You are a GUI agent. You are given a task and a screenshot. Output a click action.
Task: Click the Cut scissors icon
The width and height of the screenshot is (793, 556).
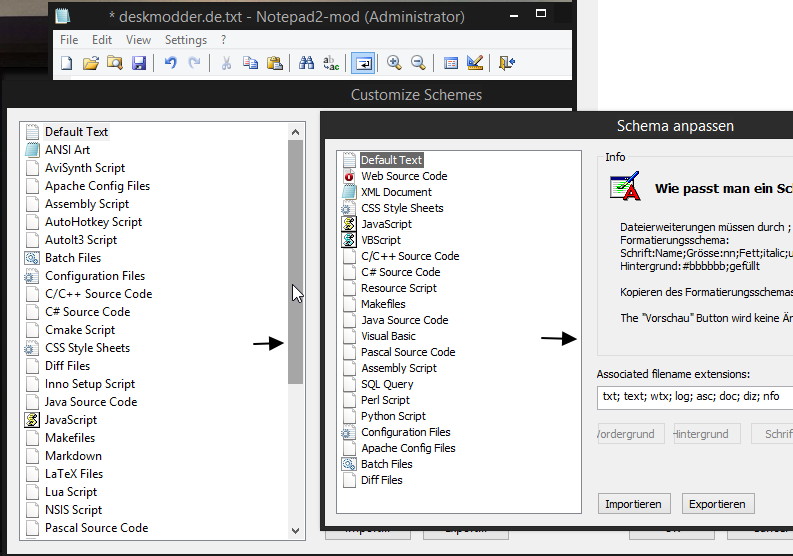coord(226,63)
